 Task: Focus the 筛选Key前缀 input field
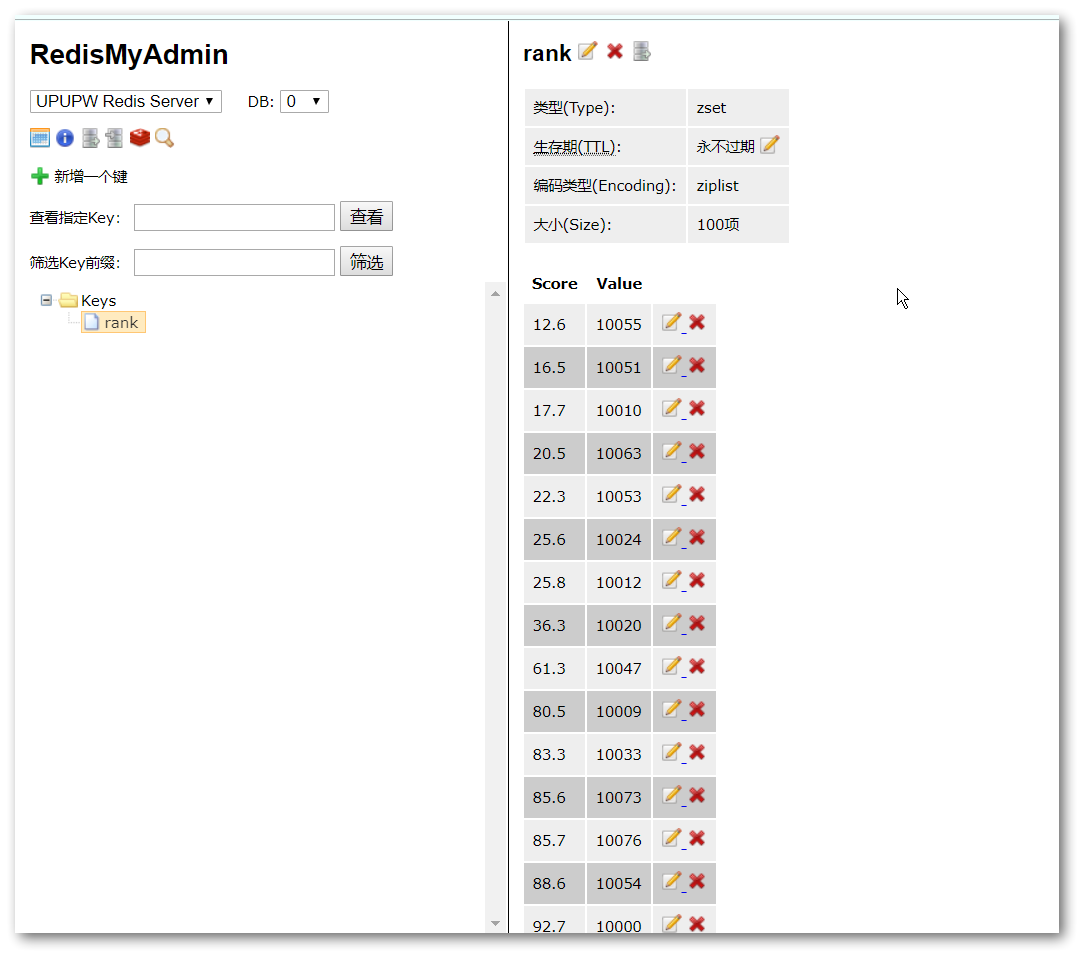tap(234, 262)
